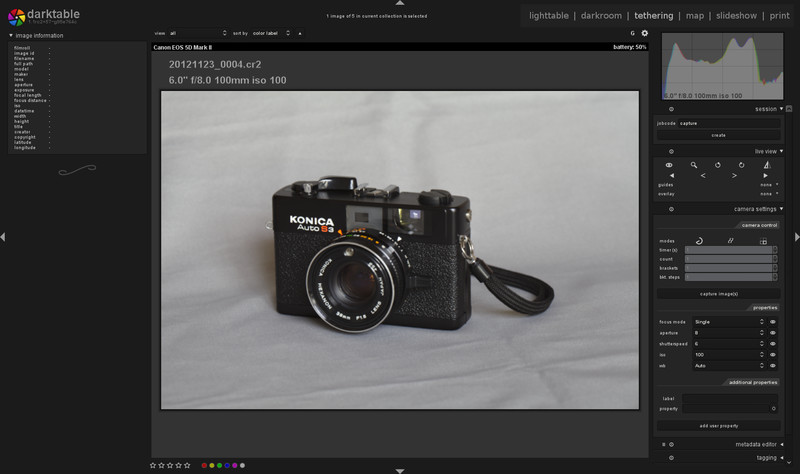Toggle on-screen display of shutterspeed
Screen dimensions: 800x474
pos(772,344)
